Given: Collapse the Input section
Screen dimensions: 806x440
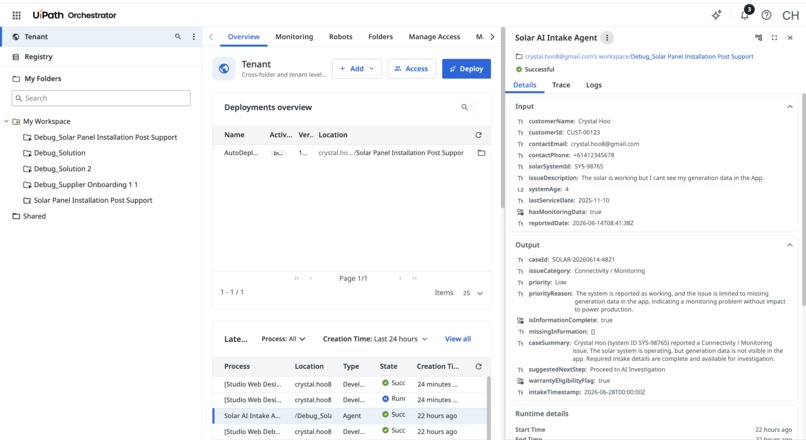Looking at the screenshot, I should [x=790, y=106].
